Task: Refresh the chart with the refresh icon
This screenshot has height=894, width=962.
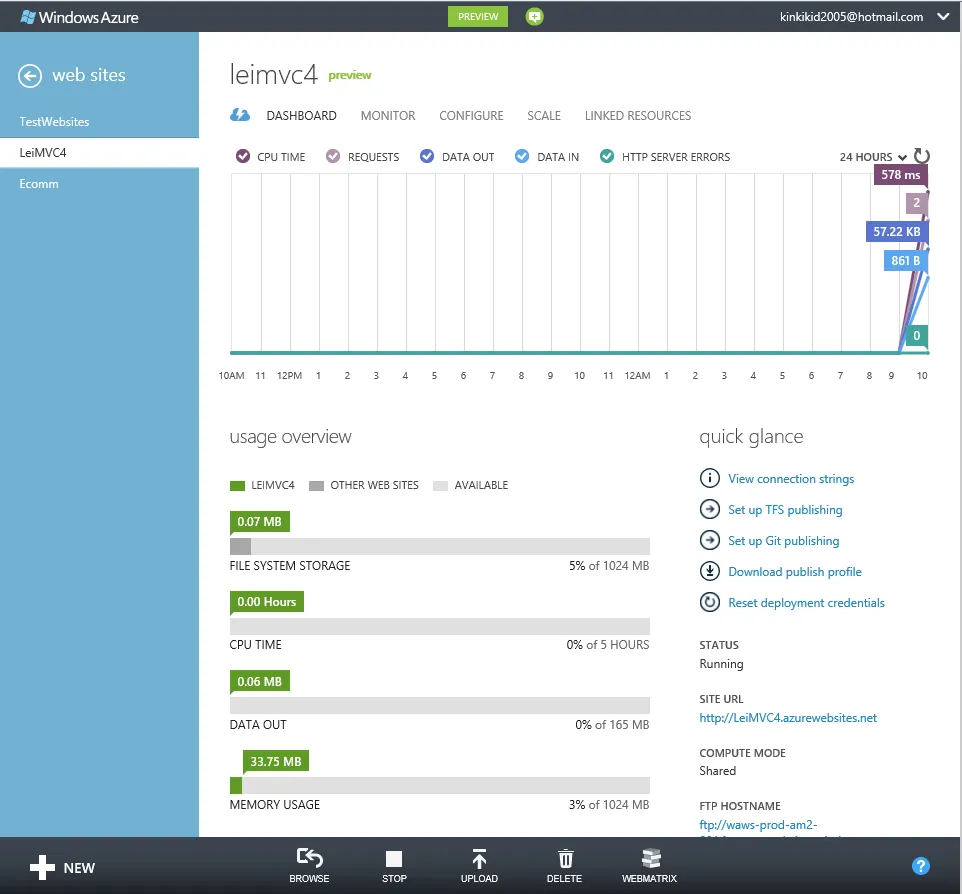Action: point(922,156)
